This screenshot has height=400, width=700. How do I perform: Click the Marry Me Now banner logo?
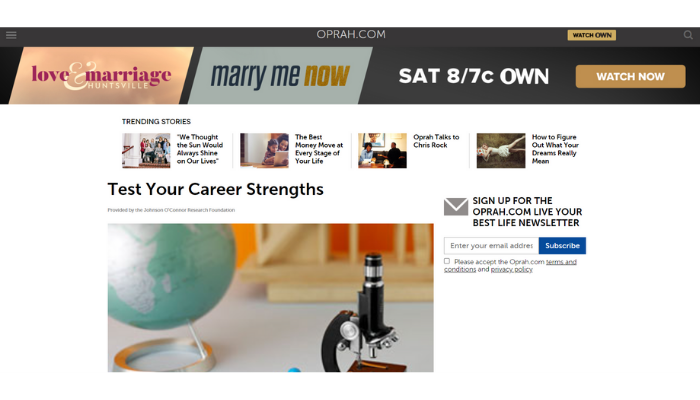(280, 75)
